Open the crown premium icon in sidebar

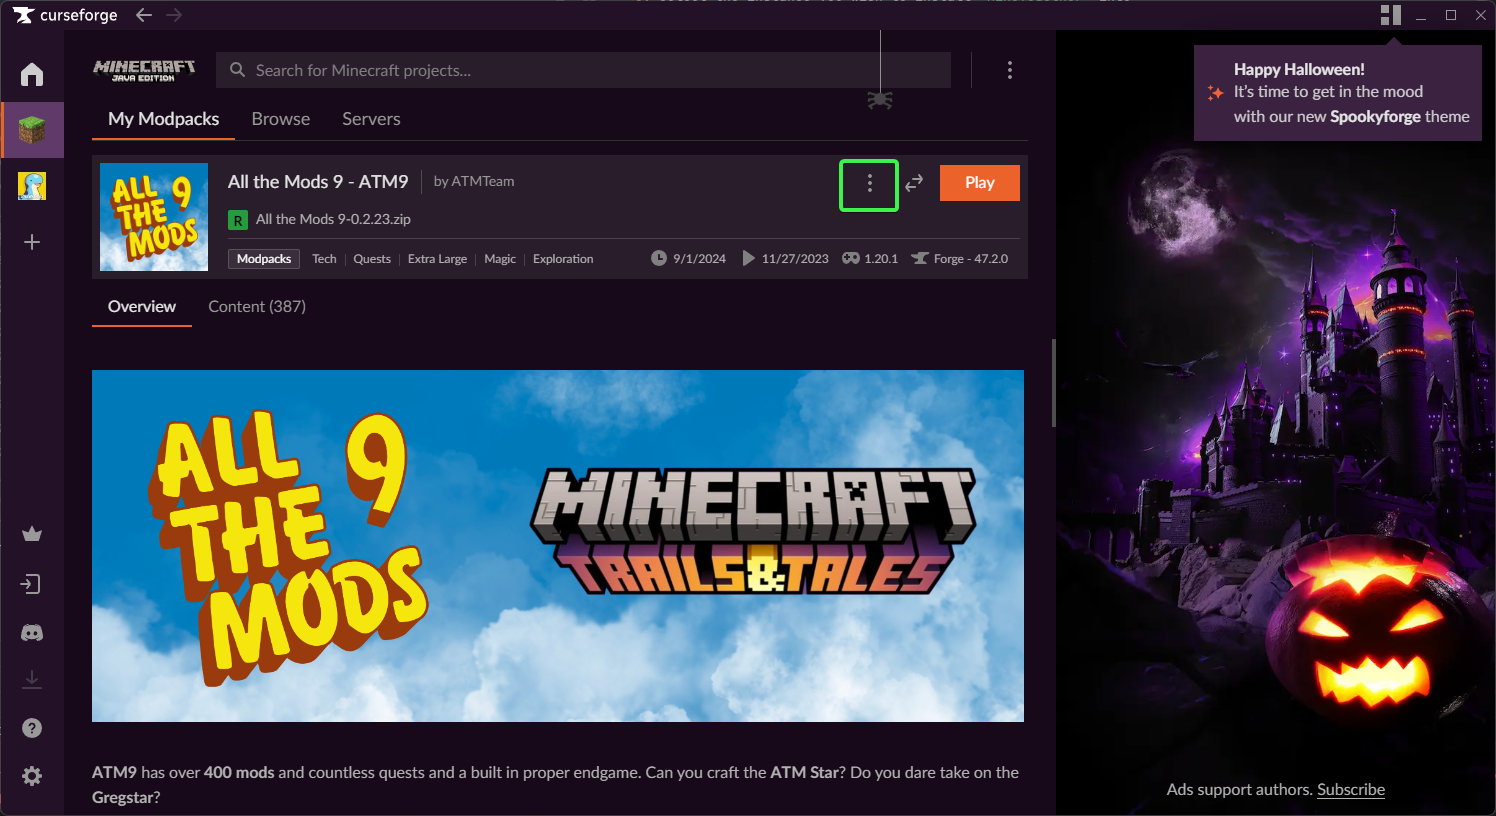tap(32, 534)
